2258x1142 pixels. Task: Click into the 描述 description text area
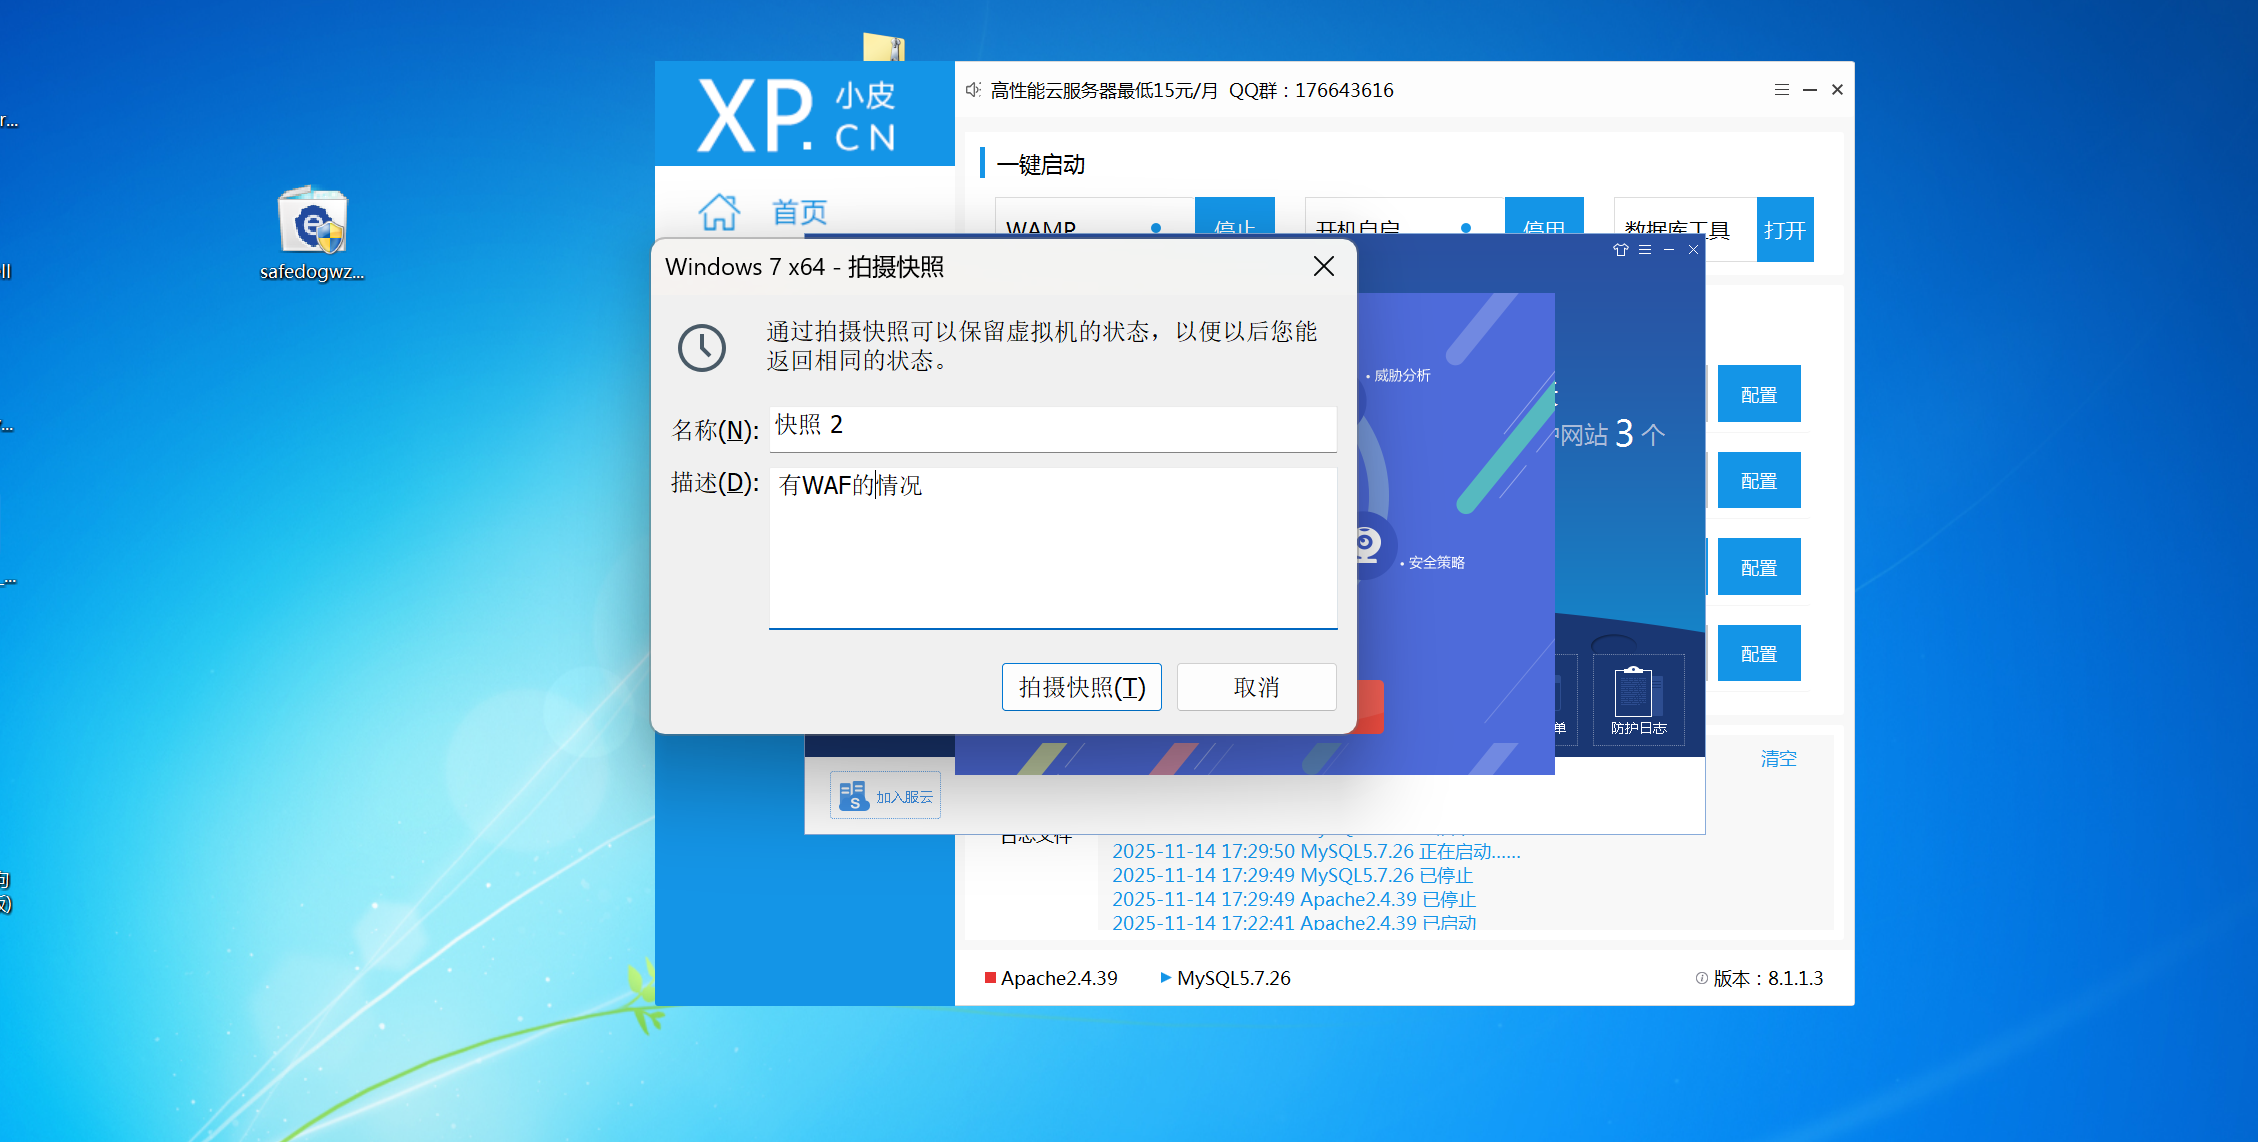pyautogui.click(x=1052, y=548)
